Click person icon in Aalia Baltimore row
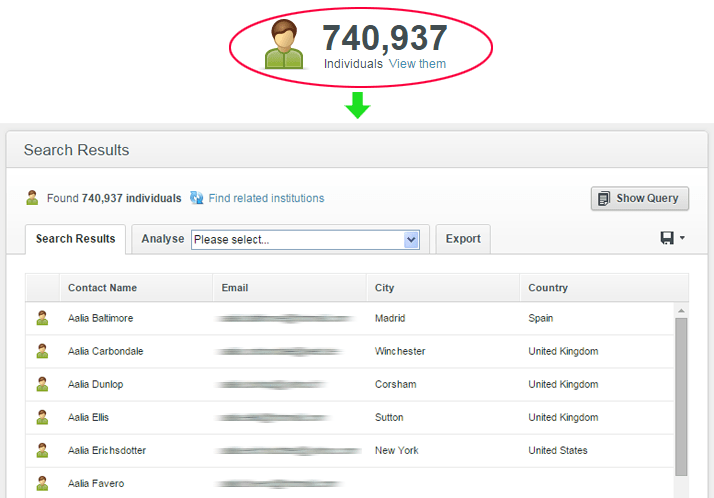The image size is (714, 498). (42, 318)
